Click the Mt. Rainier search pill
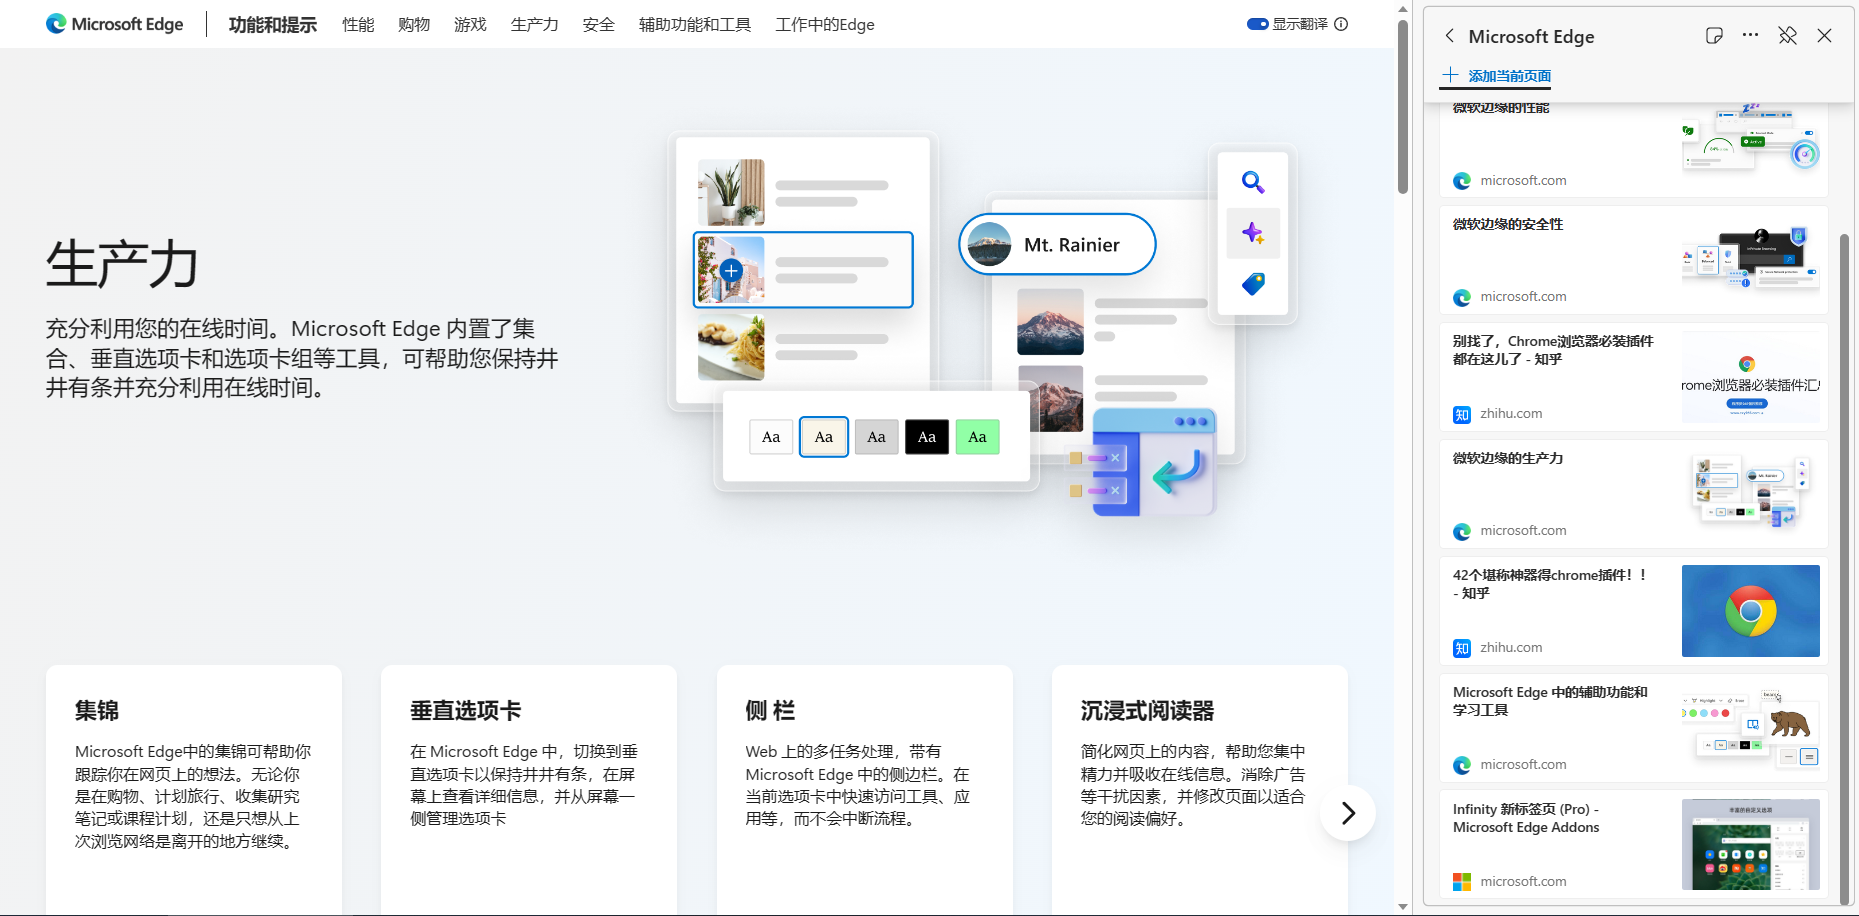The width and height of the screenshot is (1859, 916). pos(1057,244)
